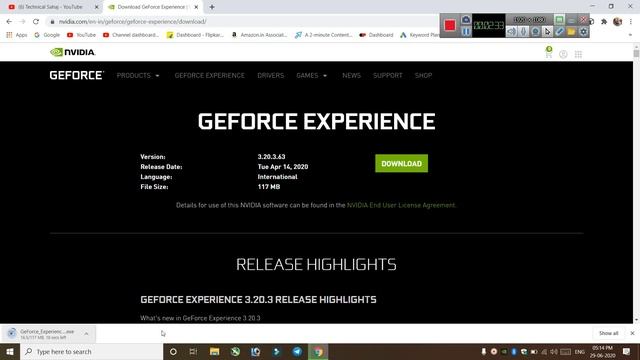The width and height of the screenshot is (640, 360).
Task: Open the NVIDIA End User License Agreement link
Action: click(401, 205)
